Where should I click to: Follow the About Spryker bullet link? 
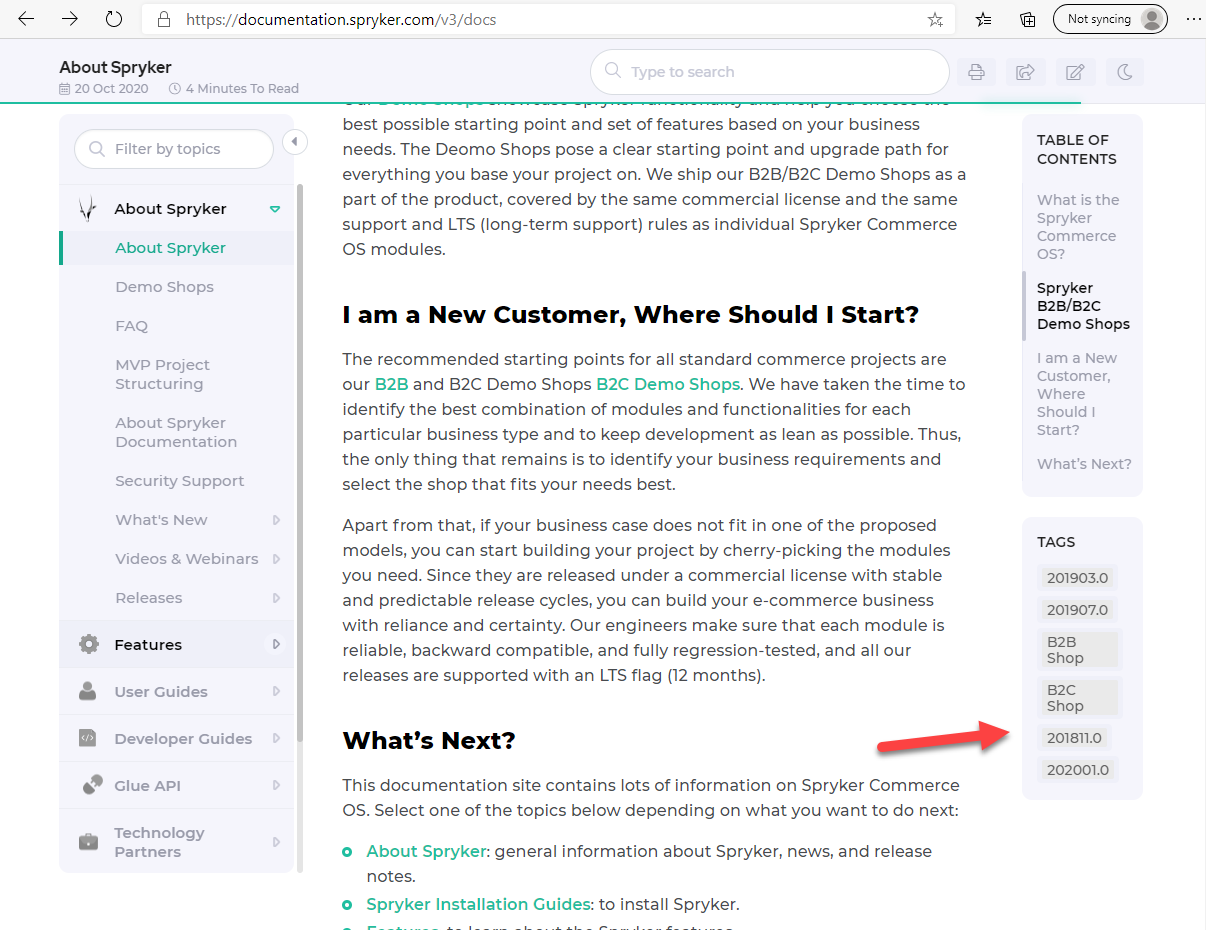pos(426,851)
